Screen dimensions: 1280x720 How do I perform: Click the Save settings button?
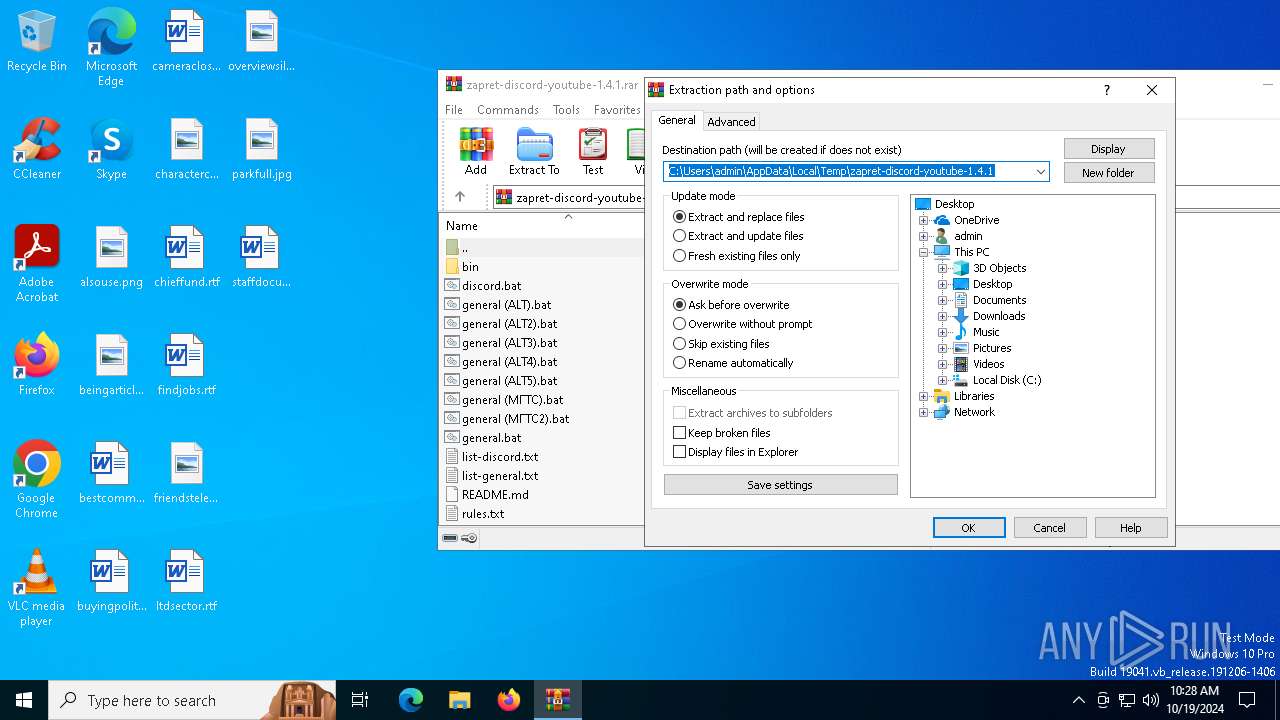coord(780,485)
